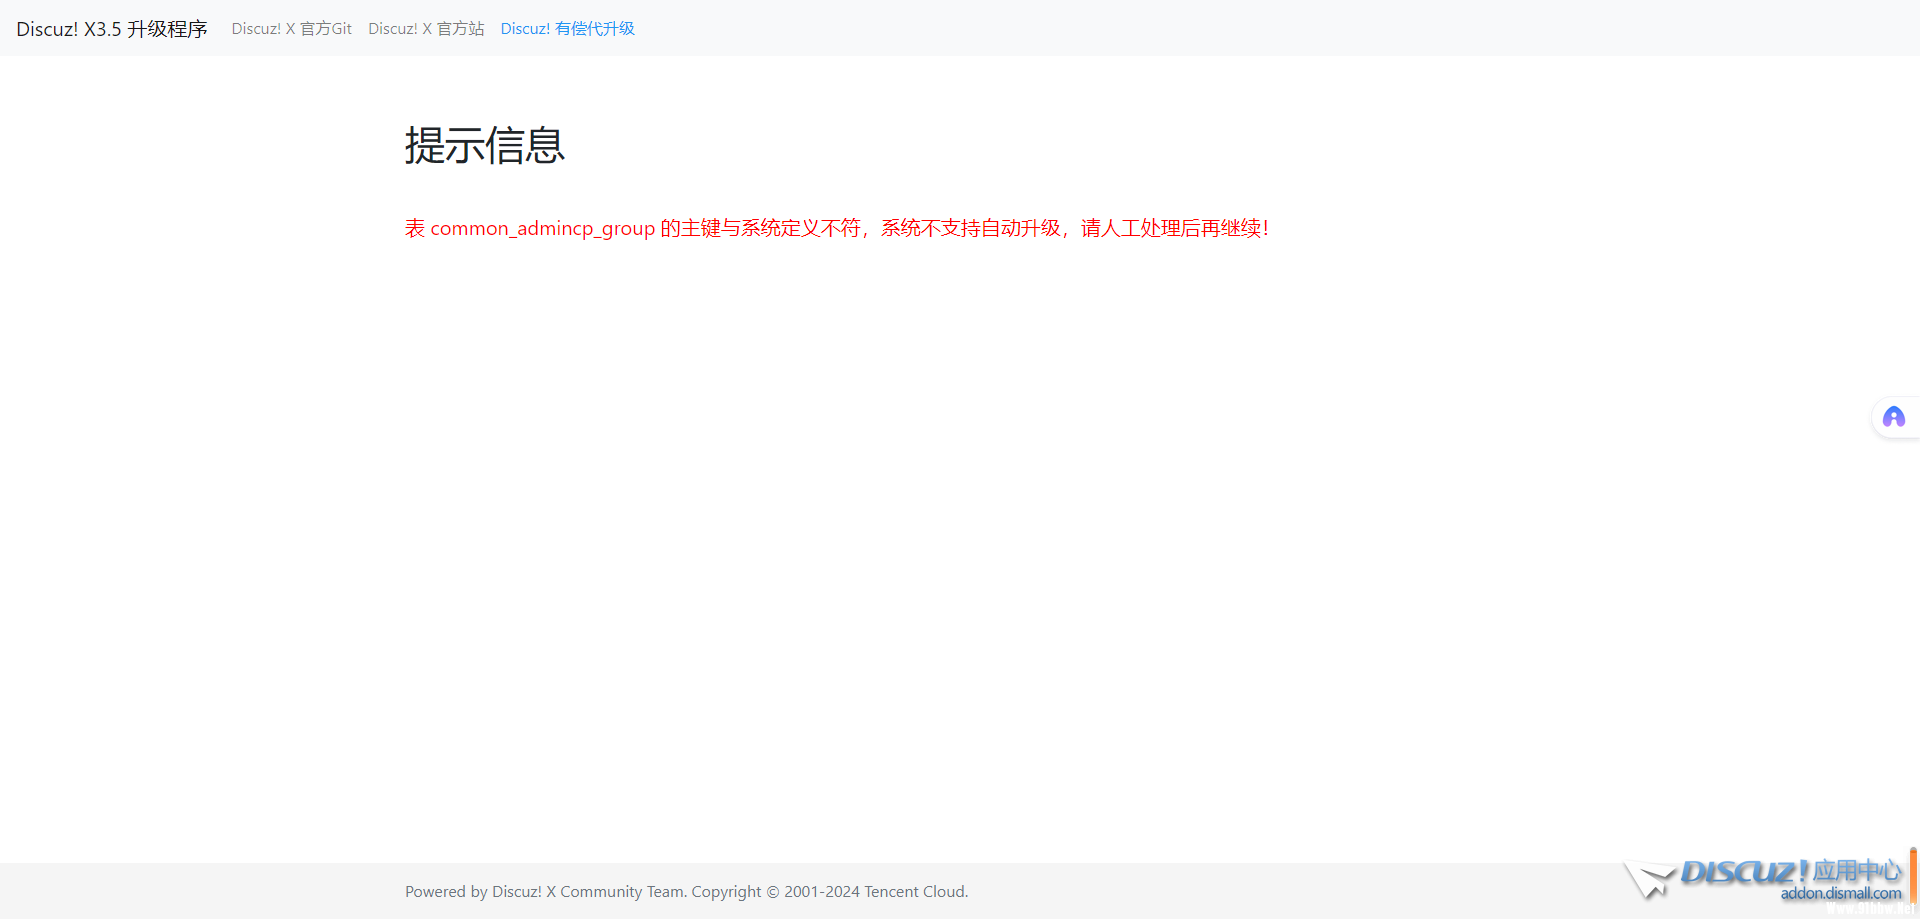Viewport: 1920px width, 919px height.
Task: Click the 的主键与系统定义不符 error phrase
Action: coord(760,229)
